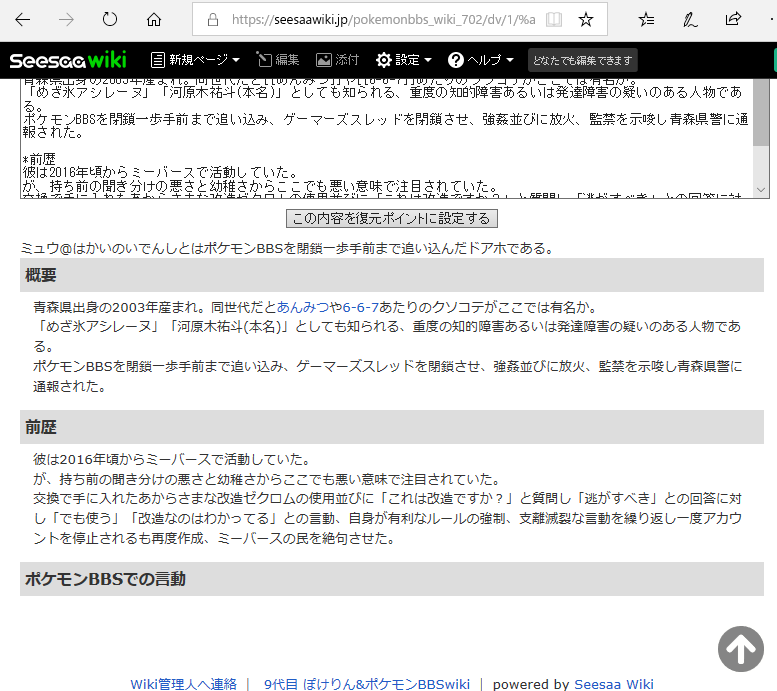Click the 編集 edit pencil icon
This screenshot has height=691, width=777.
pyautogui.click(x=264, y=60)
